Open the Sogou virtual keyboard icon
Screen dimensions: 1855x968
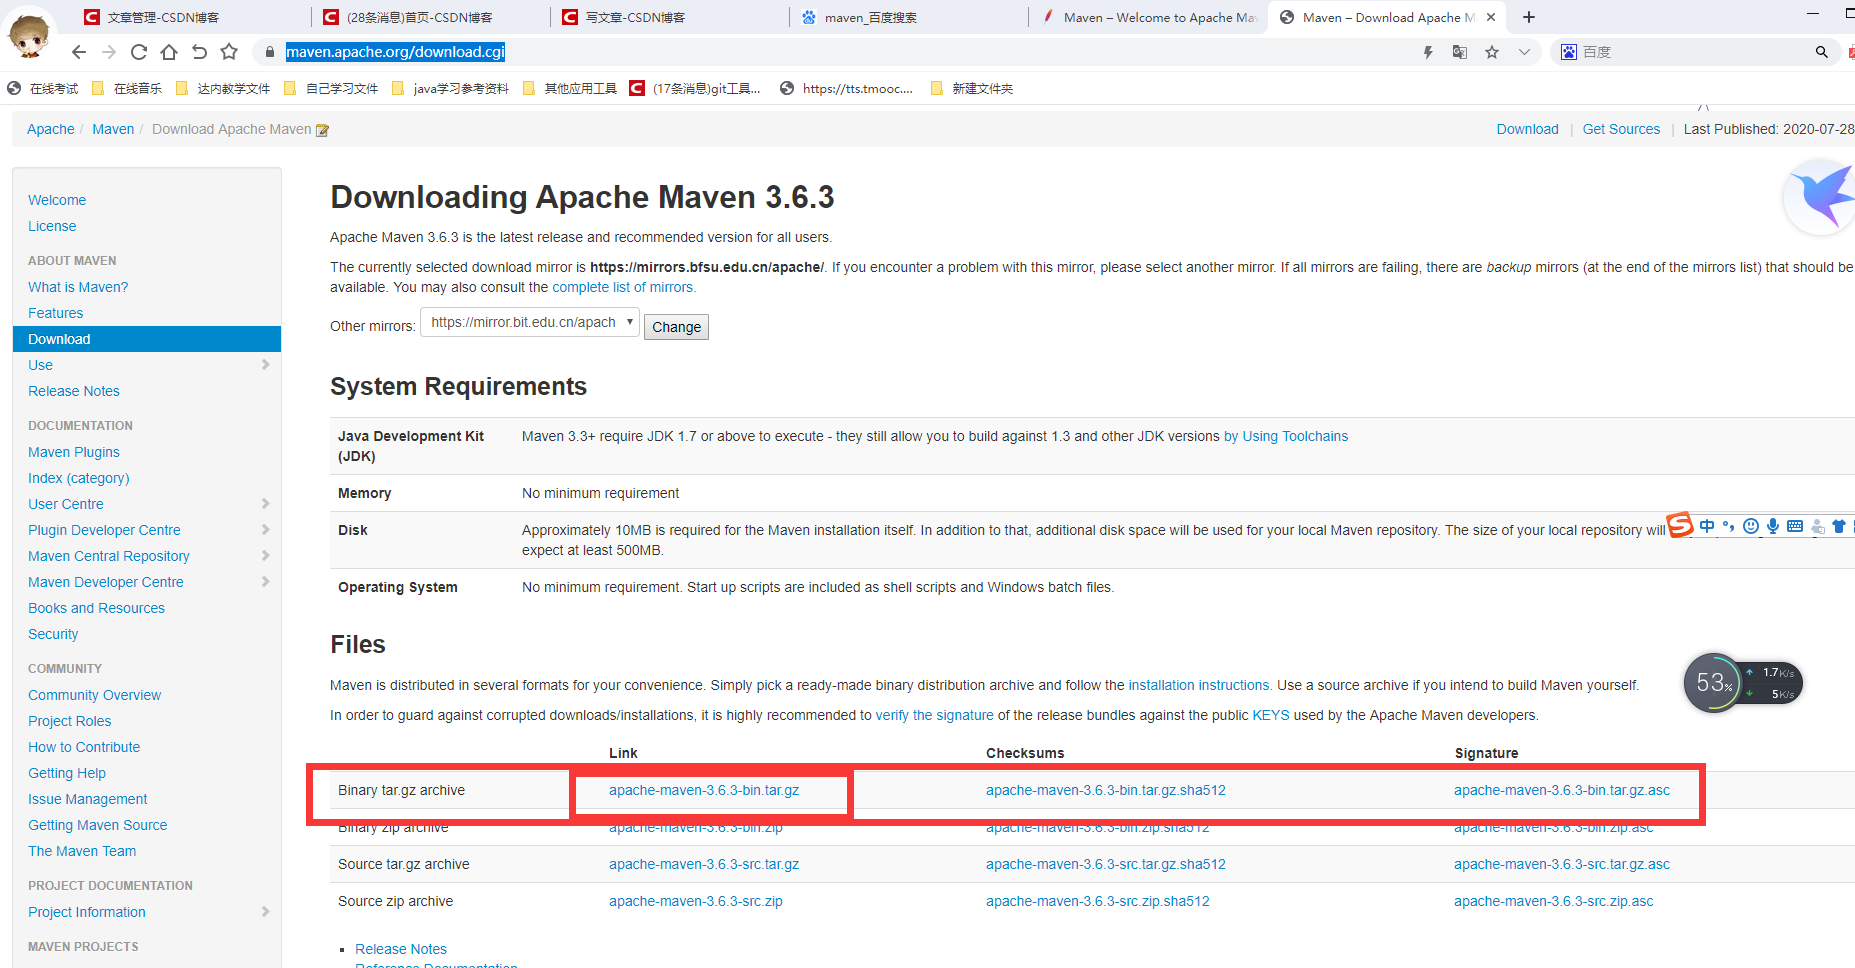(x=1795, y=526)
